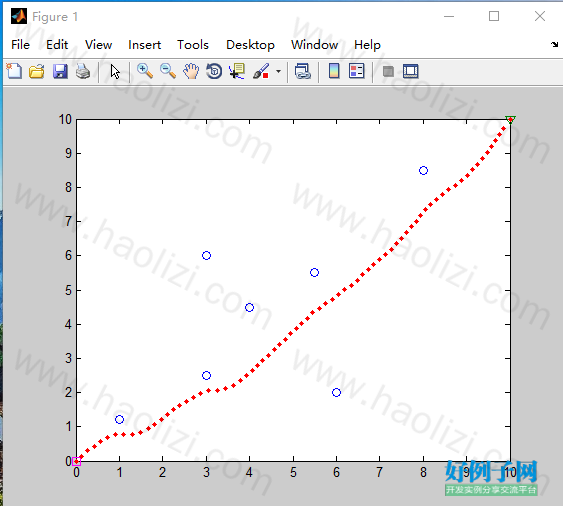
Task: Activate the Zoom Out magnifier tool
Action: tap(168, 71)
